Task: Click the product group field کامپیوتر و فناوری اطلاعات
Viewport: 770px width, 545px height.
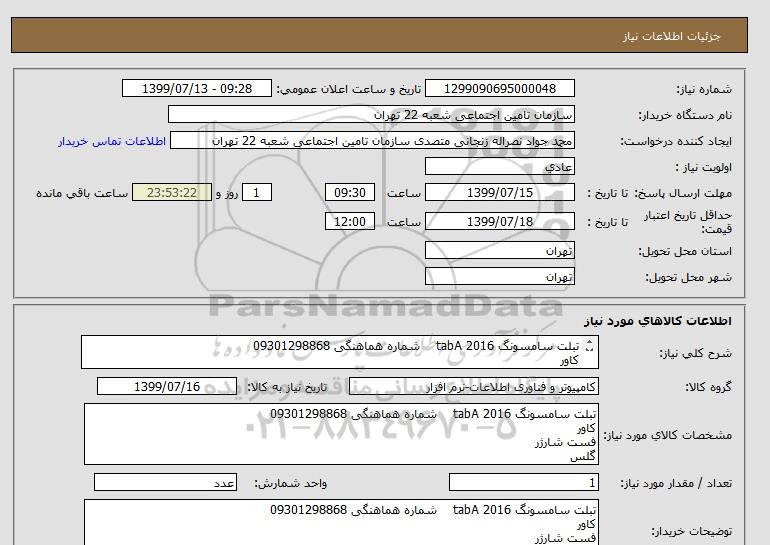Action: 474,387
